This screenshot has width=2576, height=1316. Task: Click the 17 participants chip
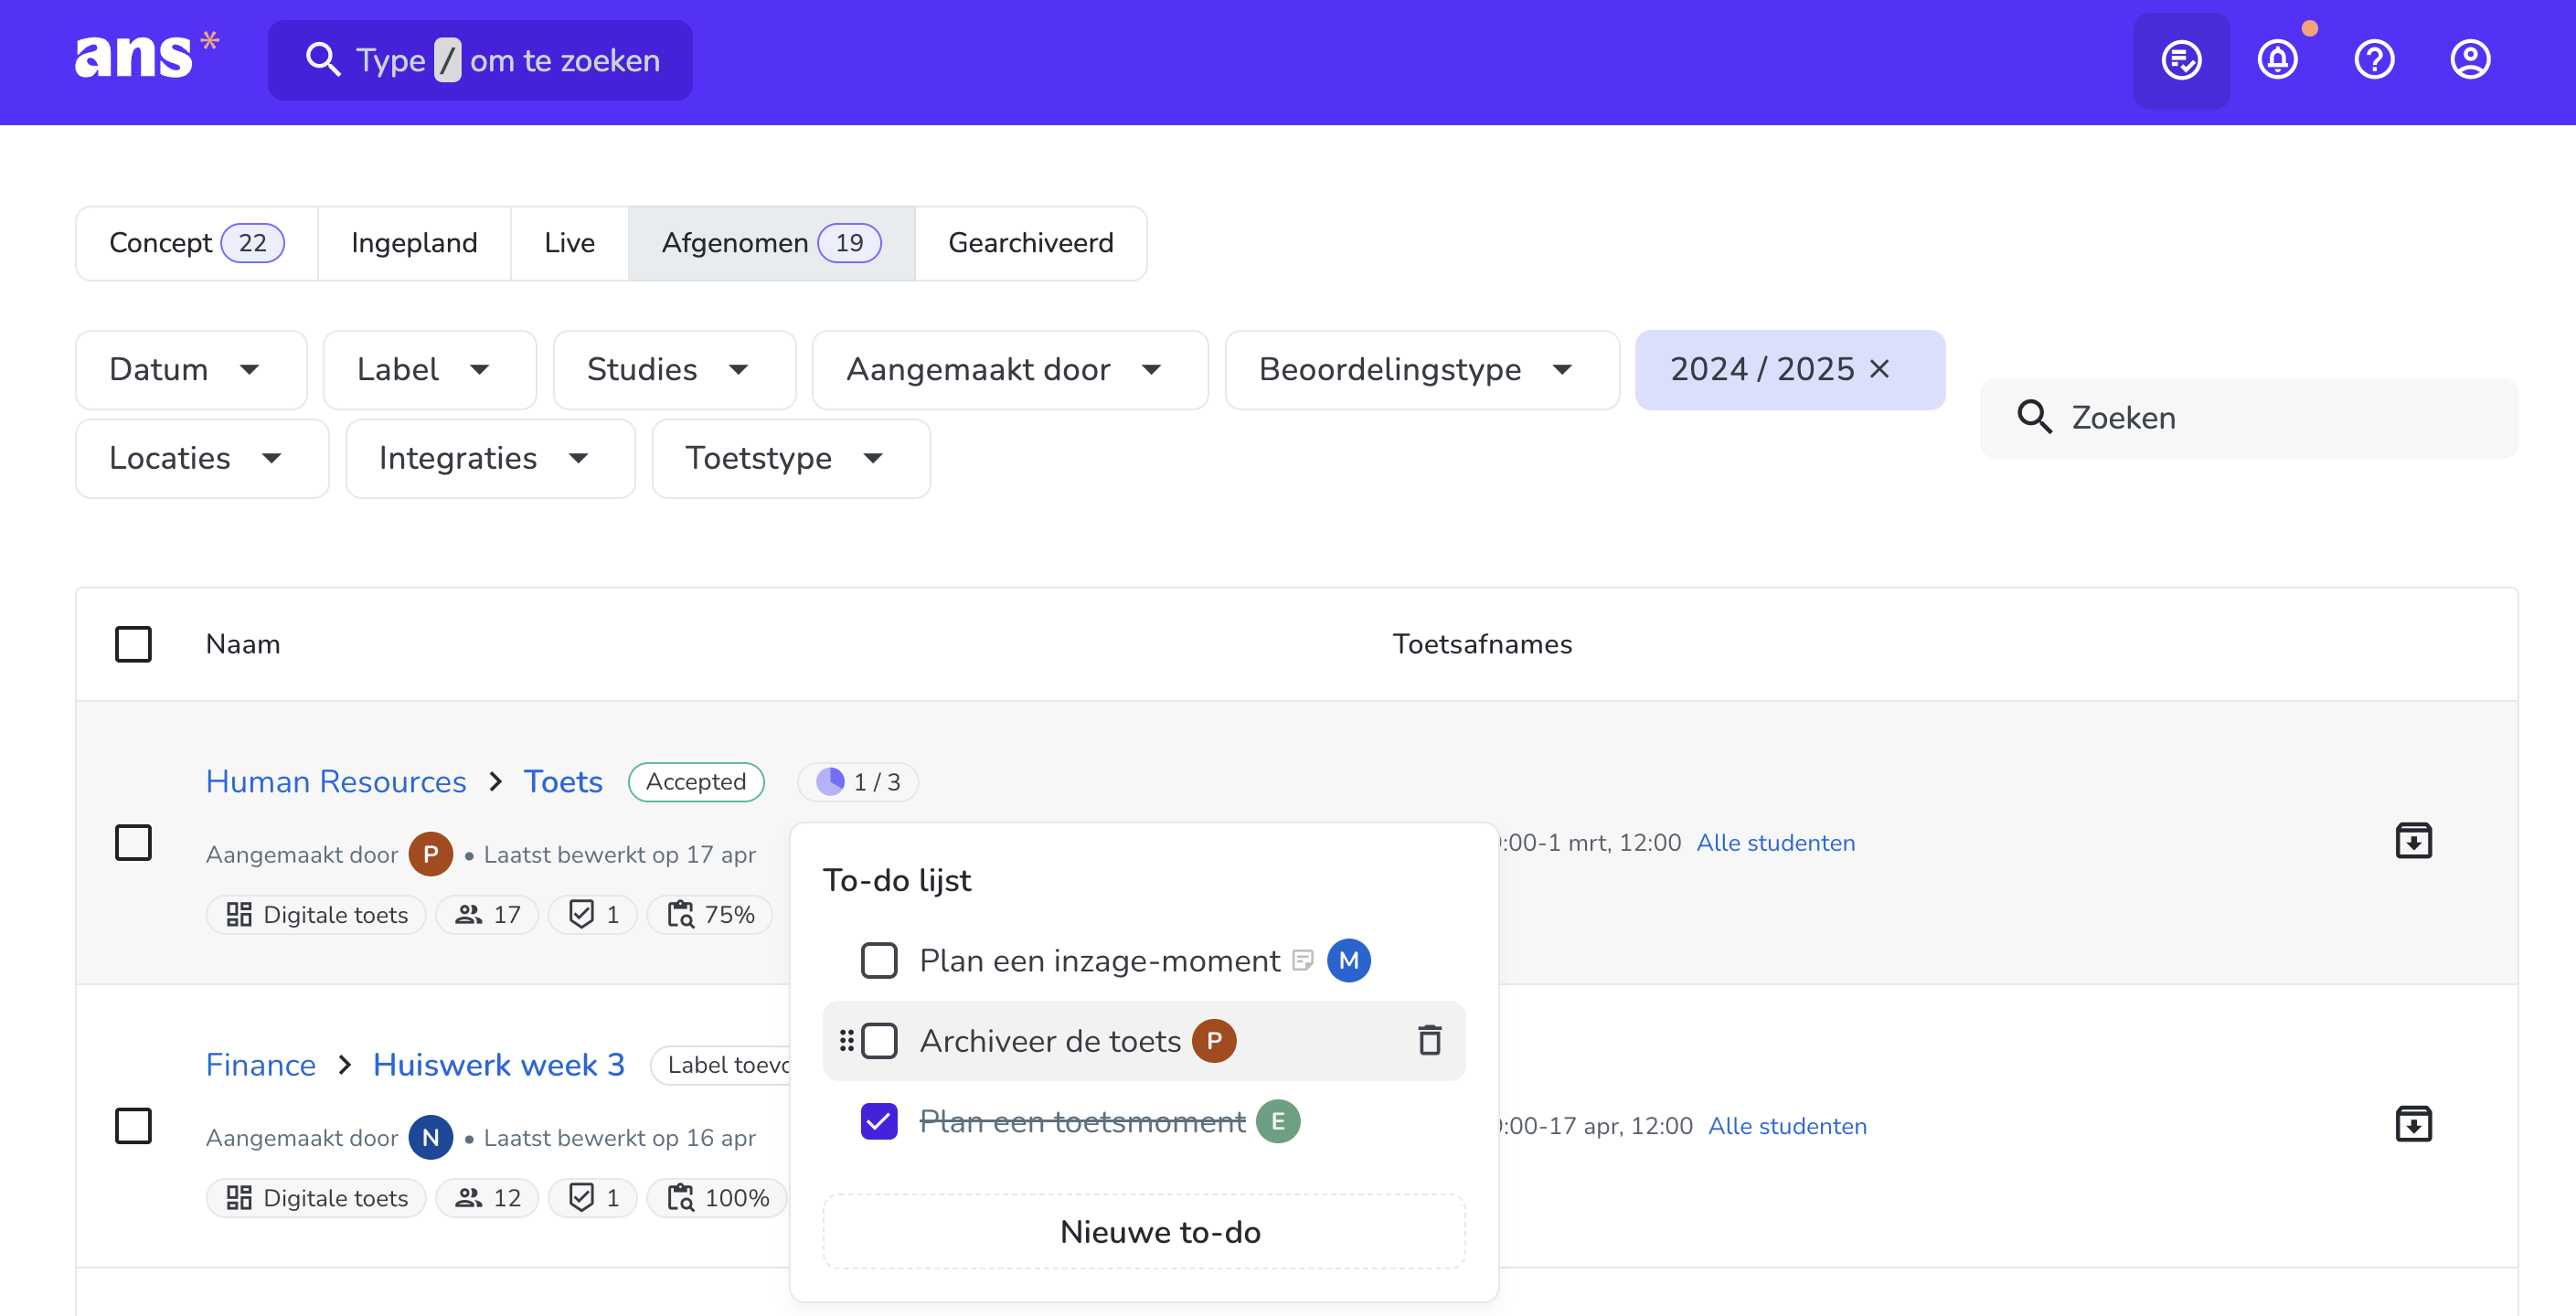click(x=487, y=914)
